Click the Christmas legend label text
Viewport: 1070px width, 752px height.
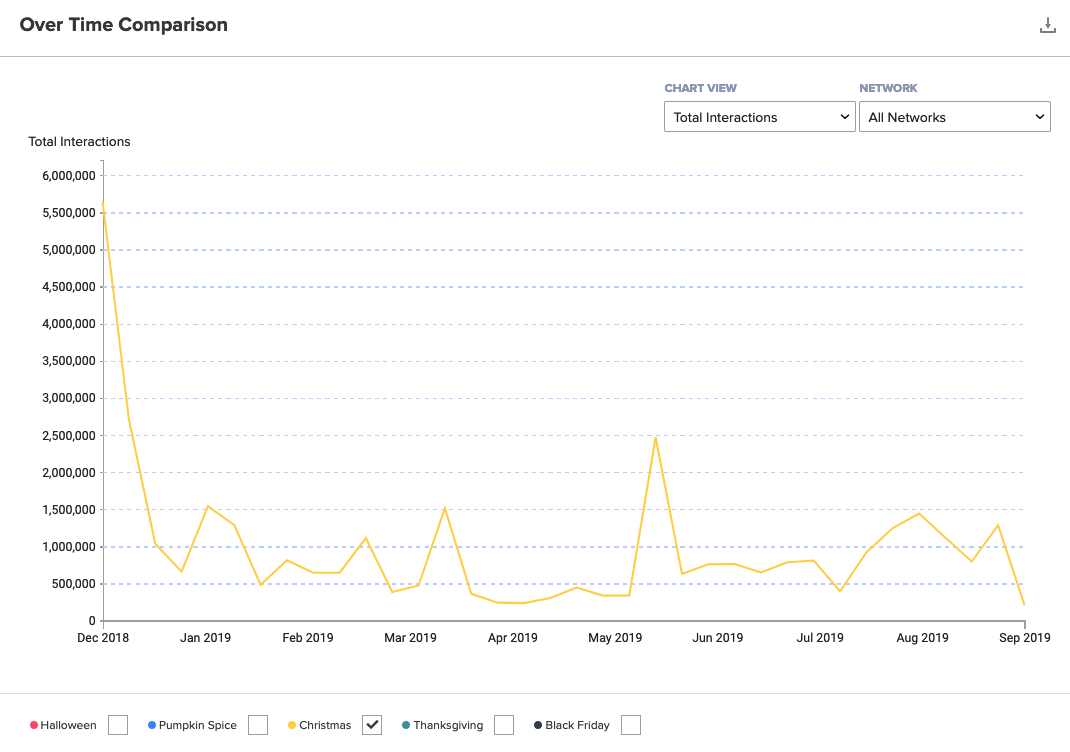click(325, 725)
